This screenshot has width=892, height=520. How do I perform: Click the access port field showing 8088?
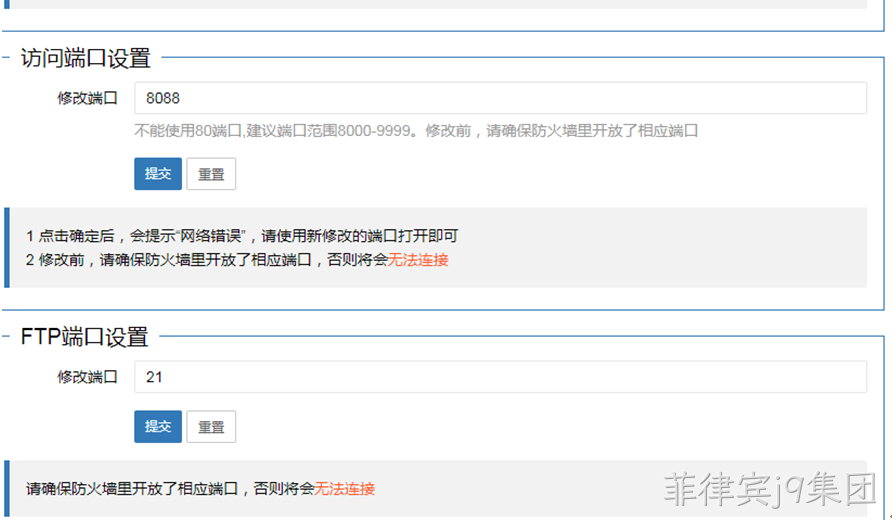500,98
